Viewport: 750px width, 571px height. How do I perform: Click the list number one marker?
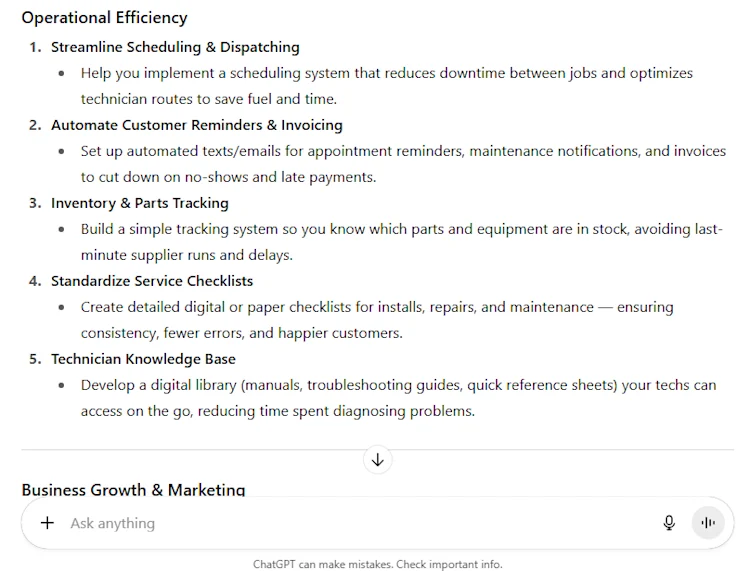click(x=35, y=47)
